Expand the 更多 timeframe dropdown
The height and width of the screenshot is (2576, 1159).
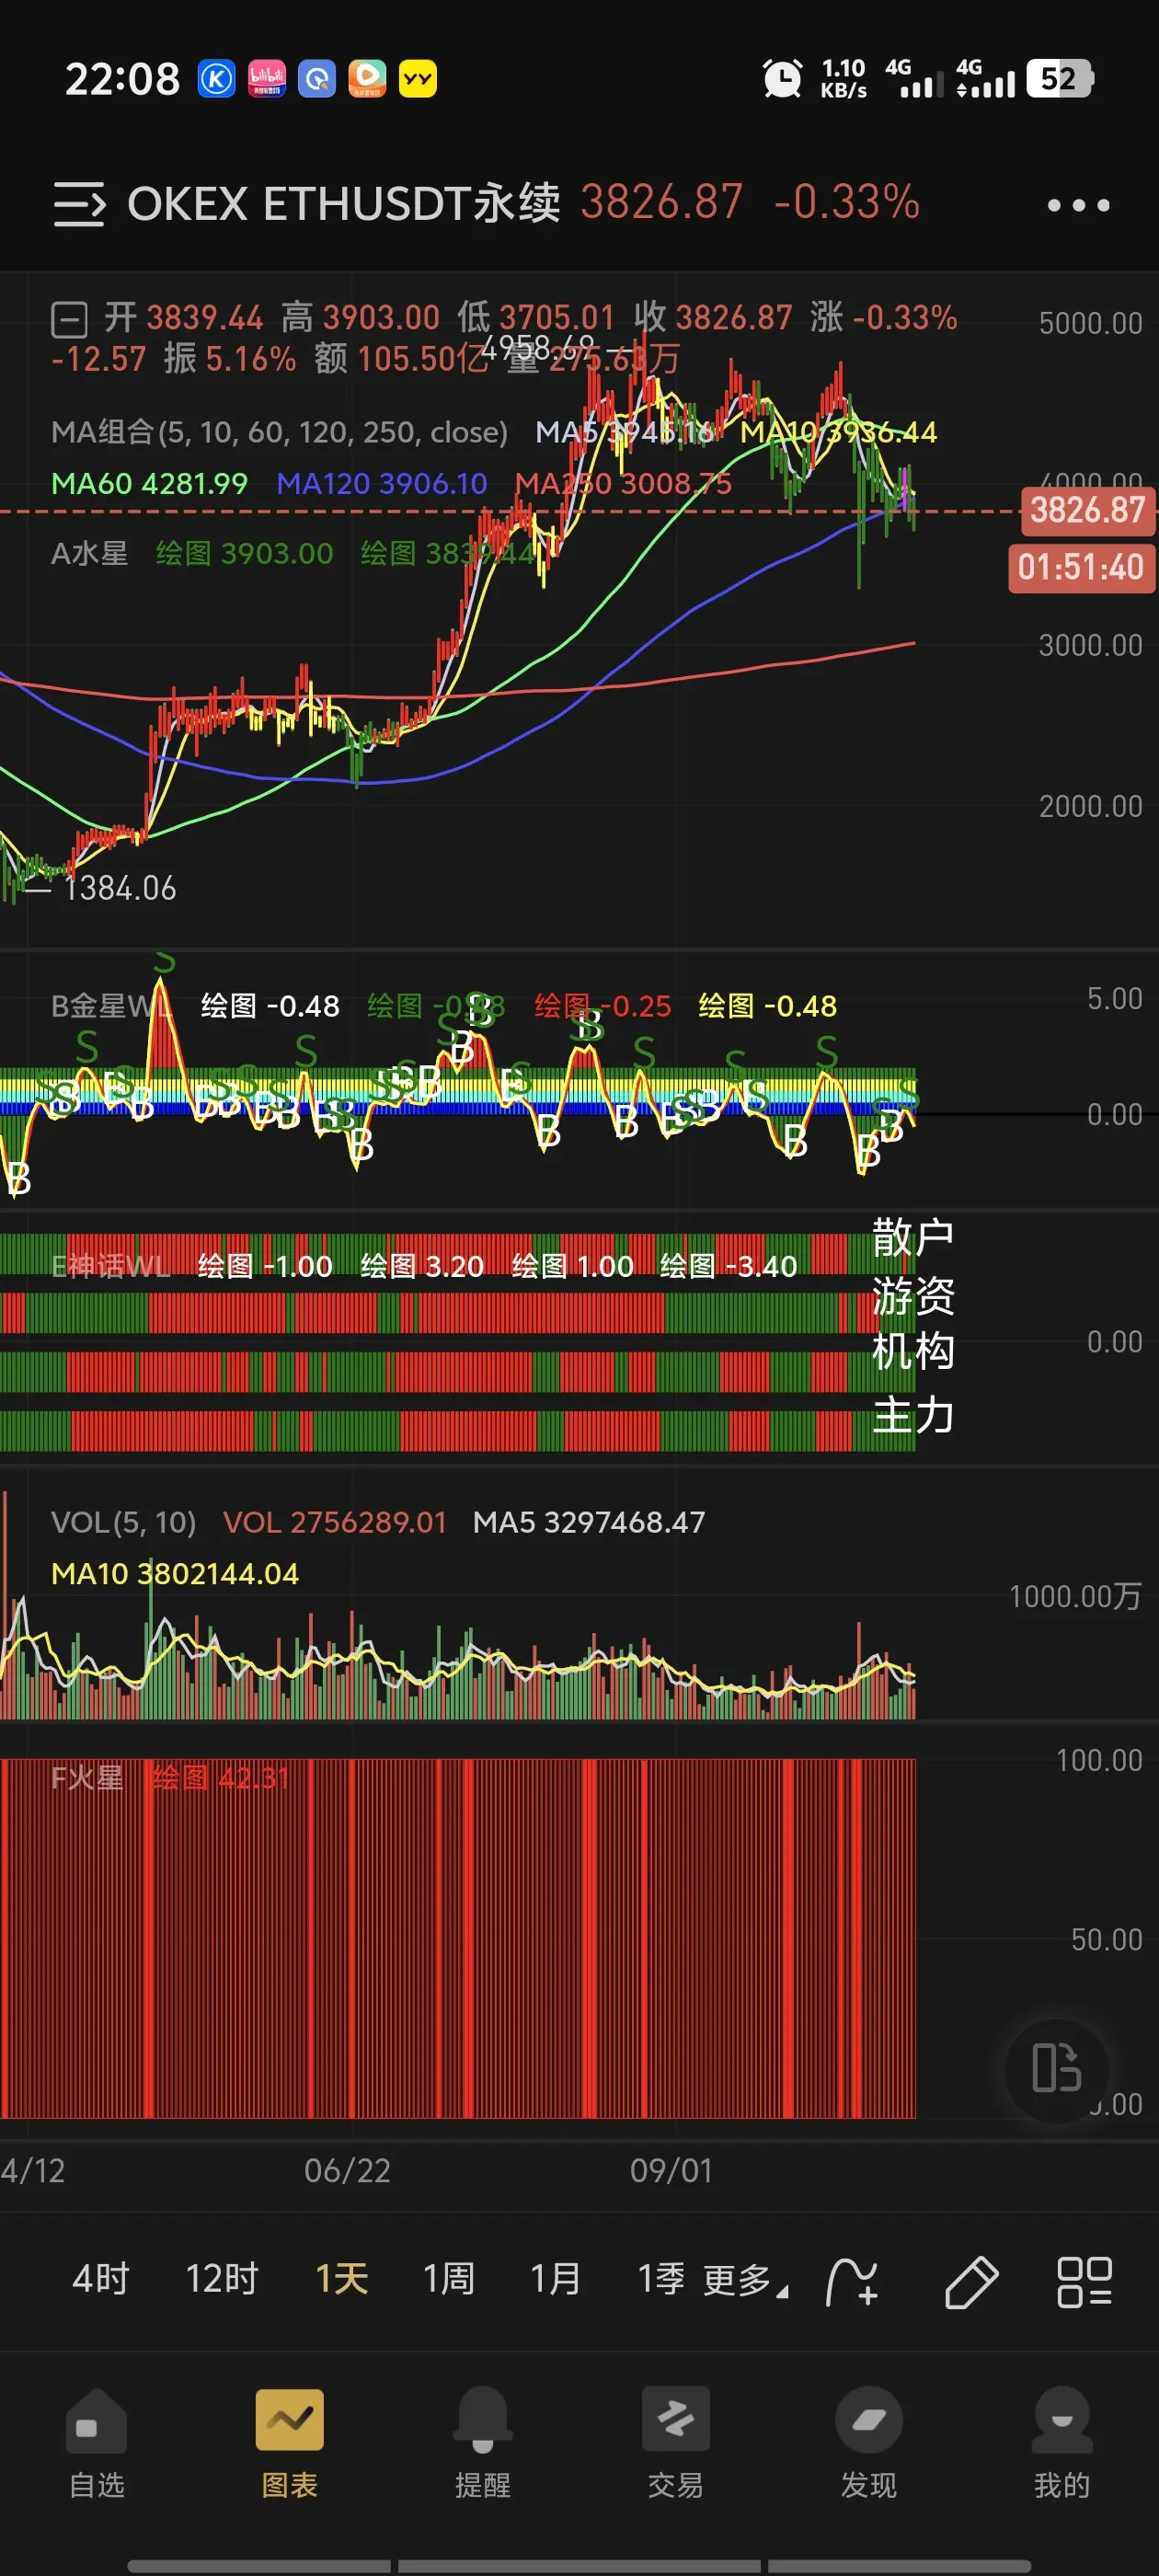(x=746, y=2280)
